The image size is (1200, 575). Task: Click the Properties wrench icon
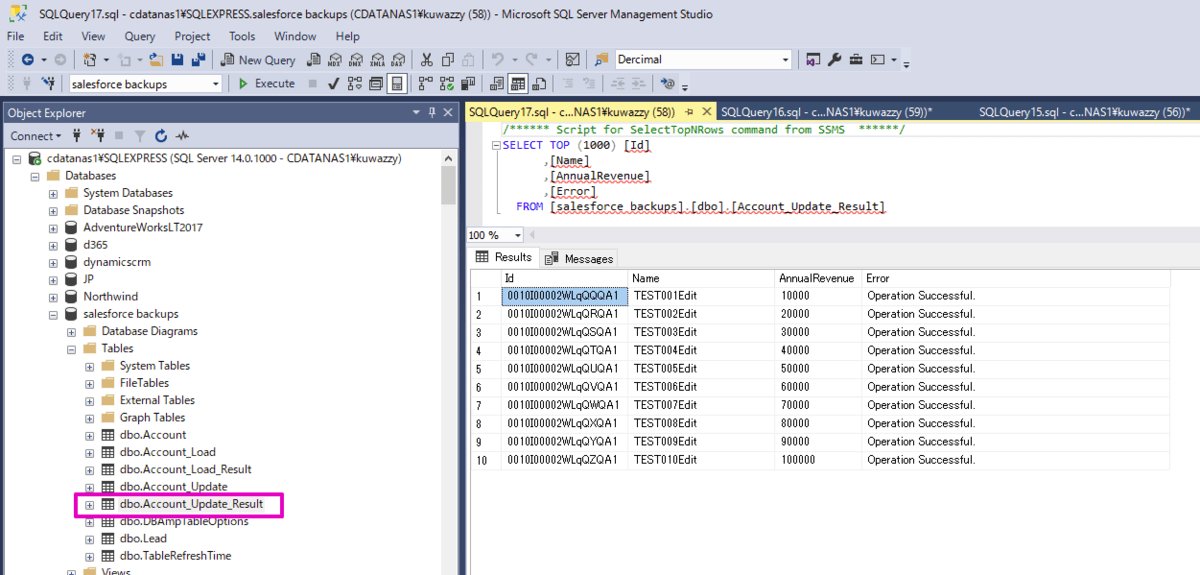click(x=835, y=60)
